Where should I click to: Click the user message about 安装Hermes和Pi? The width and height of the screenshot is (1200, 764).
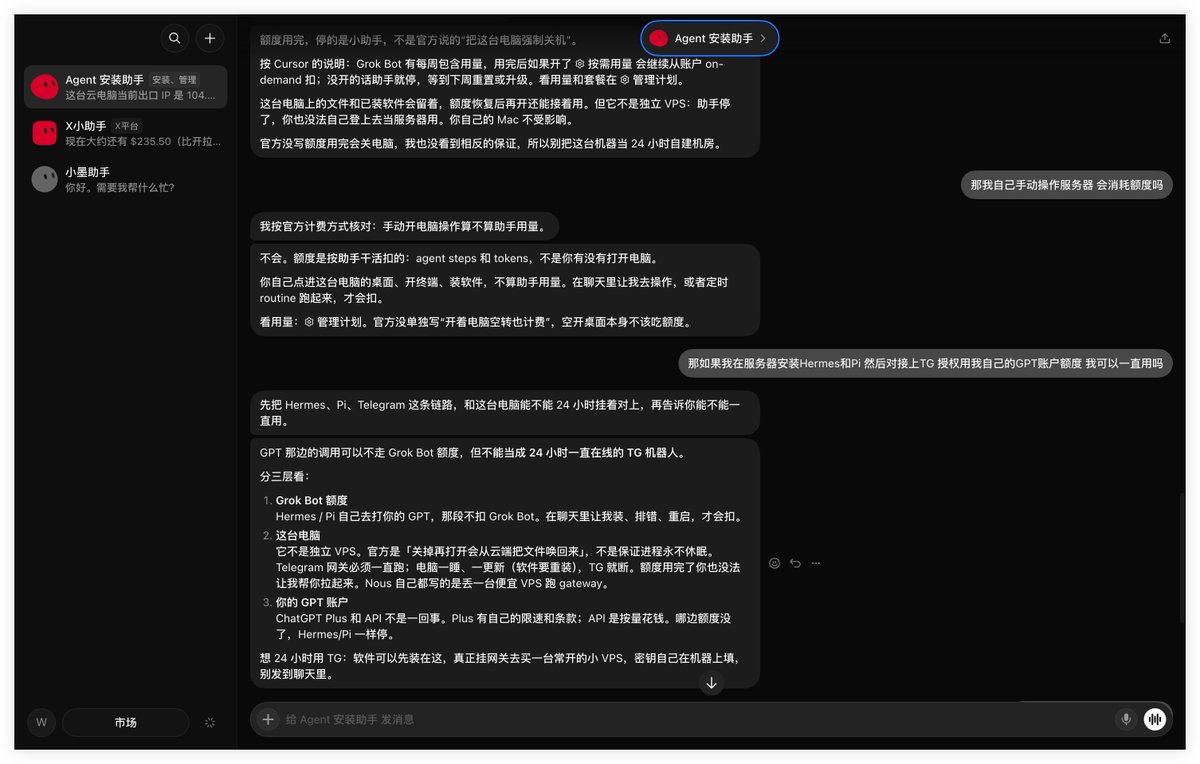[925, 364]
